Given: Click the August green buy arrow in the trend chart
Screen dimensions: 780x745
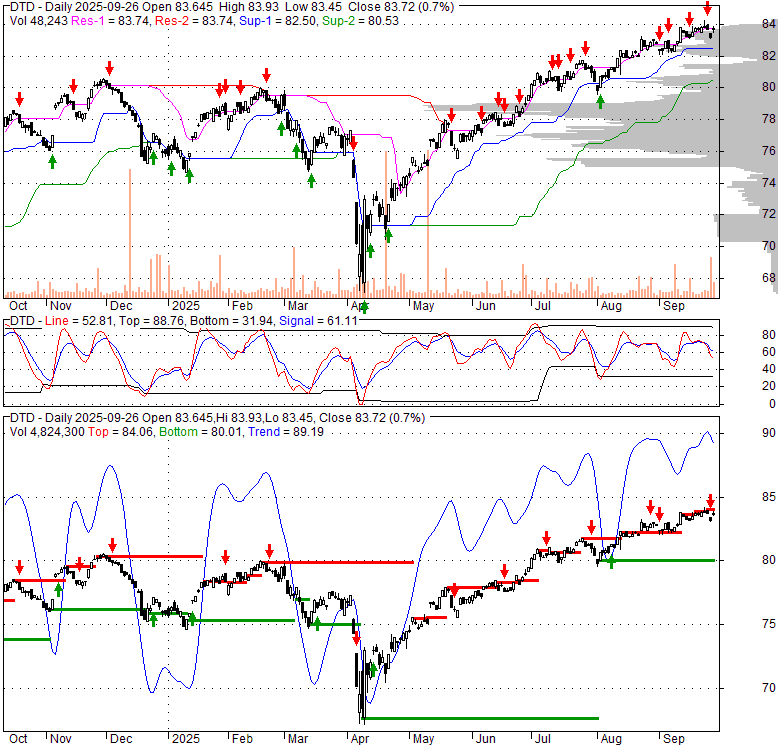Looking at the screenshot, I should pos(611,562).
